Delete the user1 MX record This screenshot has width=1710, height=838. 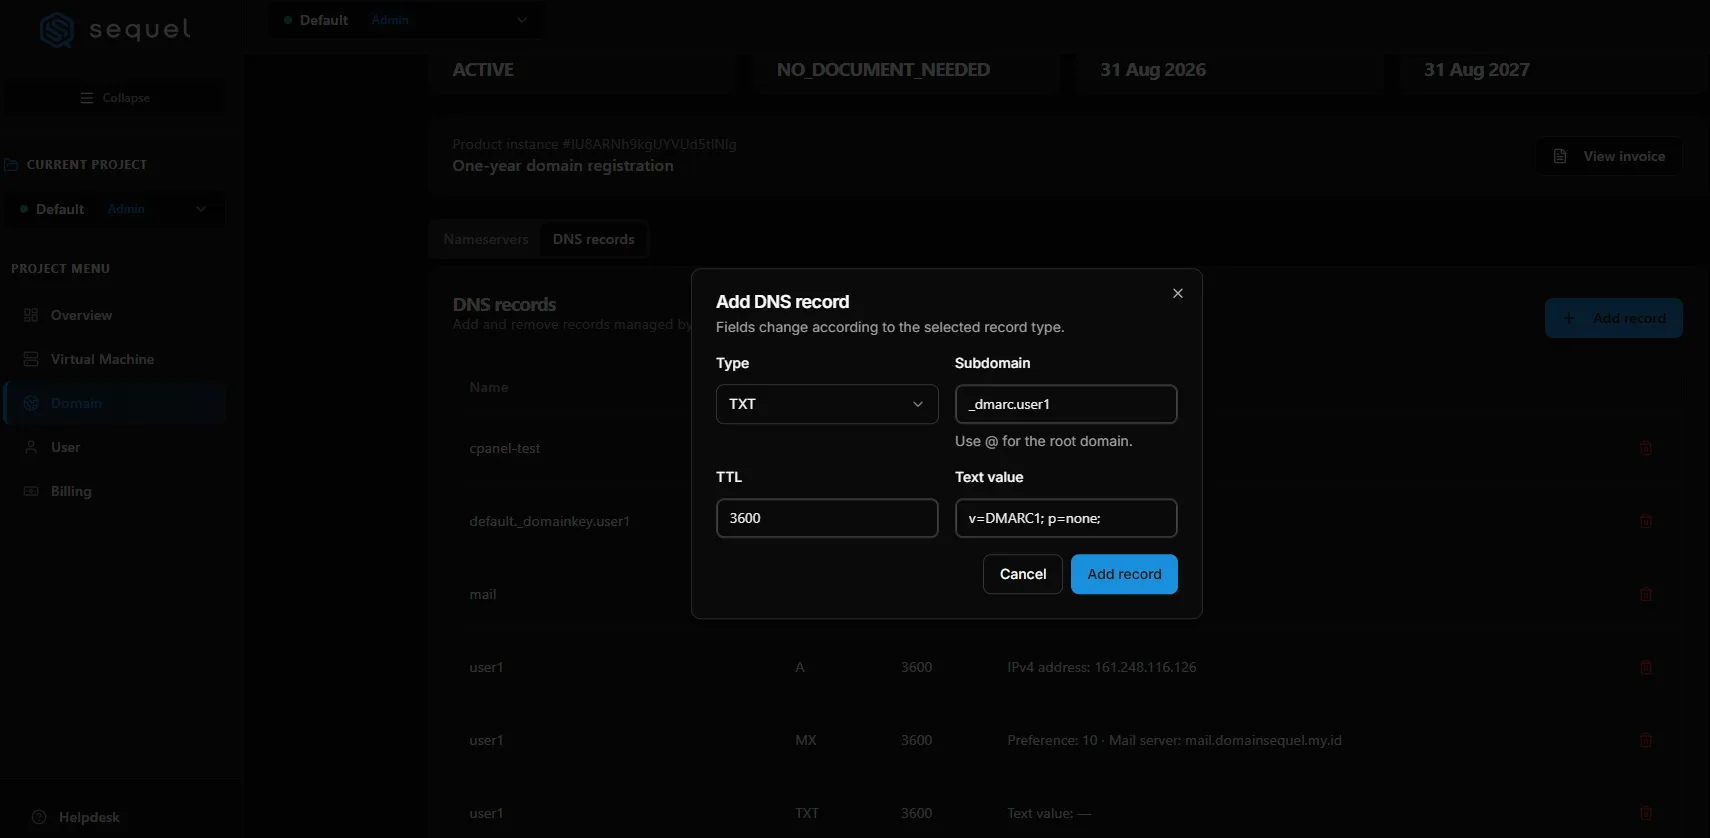click(1646, 740)
